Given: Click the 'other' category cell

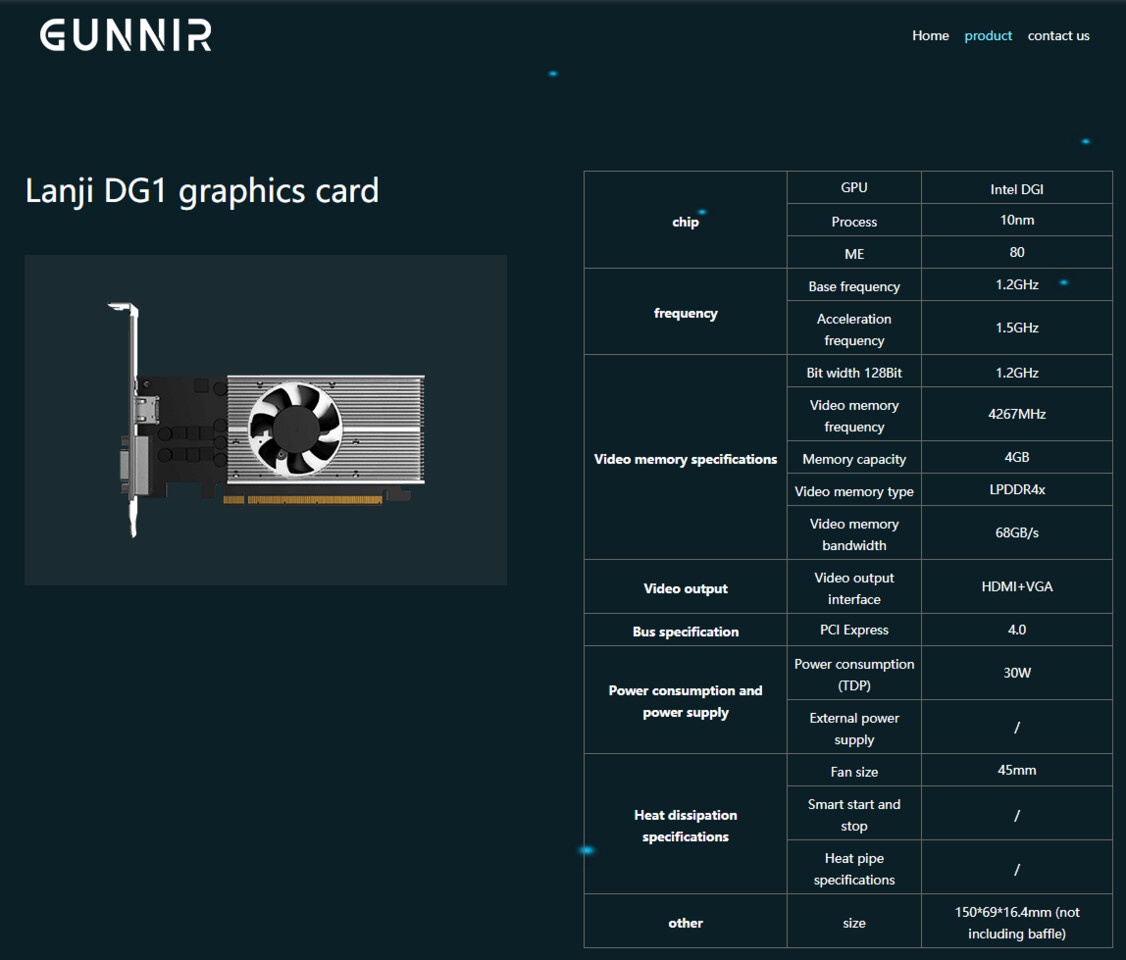Looking at the screenshot, I should (686, 921).
